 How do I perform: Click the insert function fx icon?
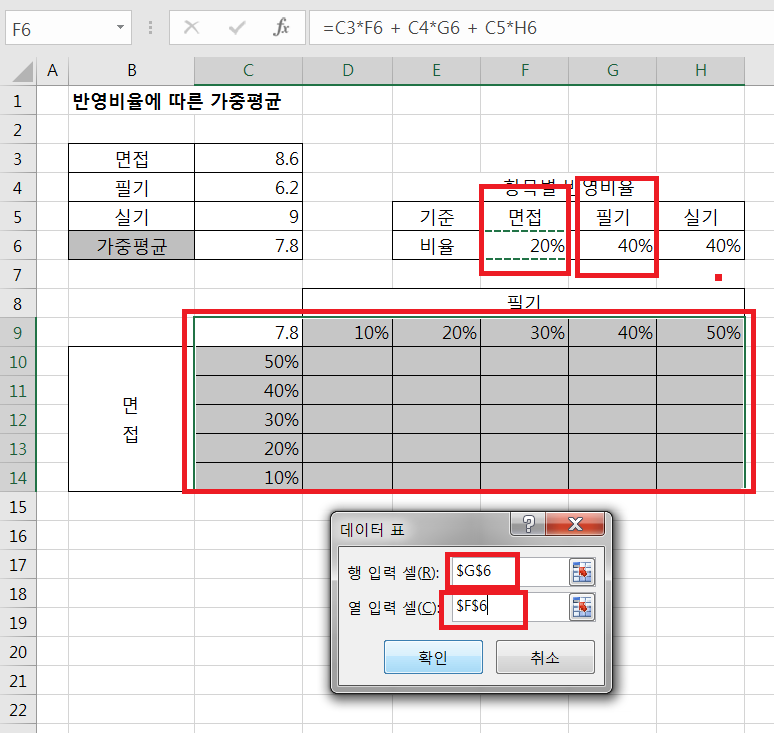(x=282, y=28)
